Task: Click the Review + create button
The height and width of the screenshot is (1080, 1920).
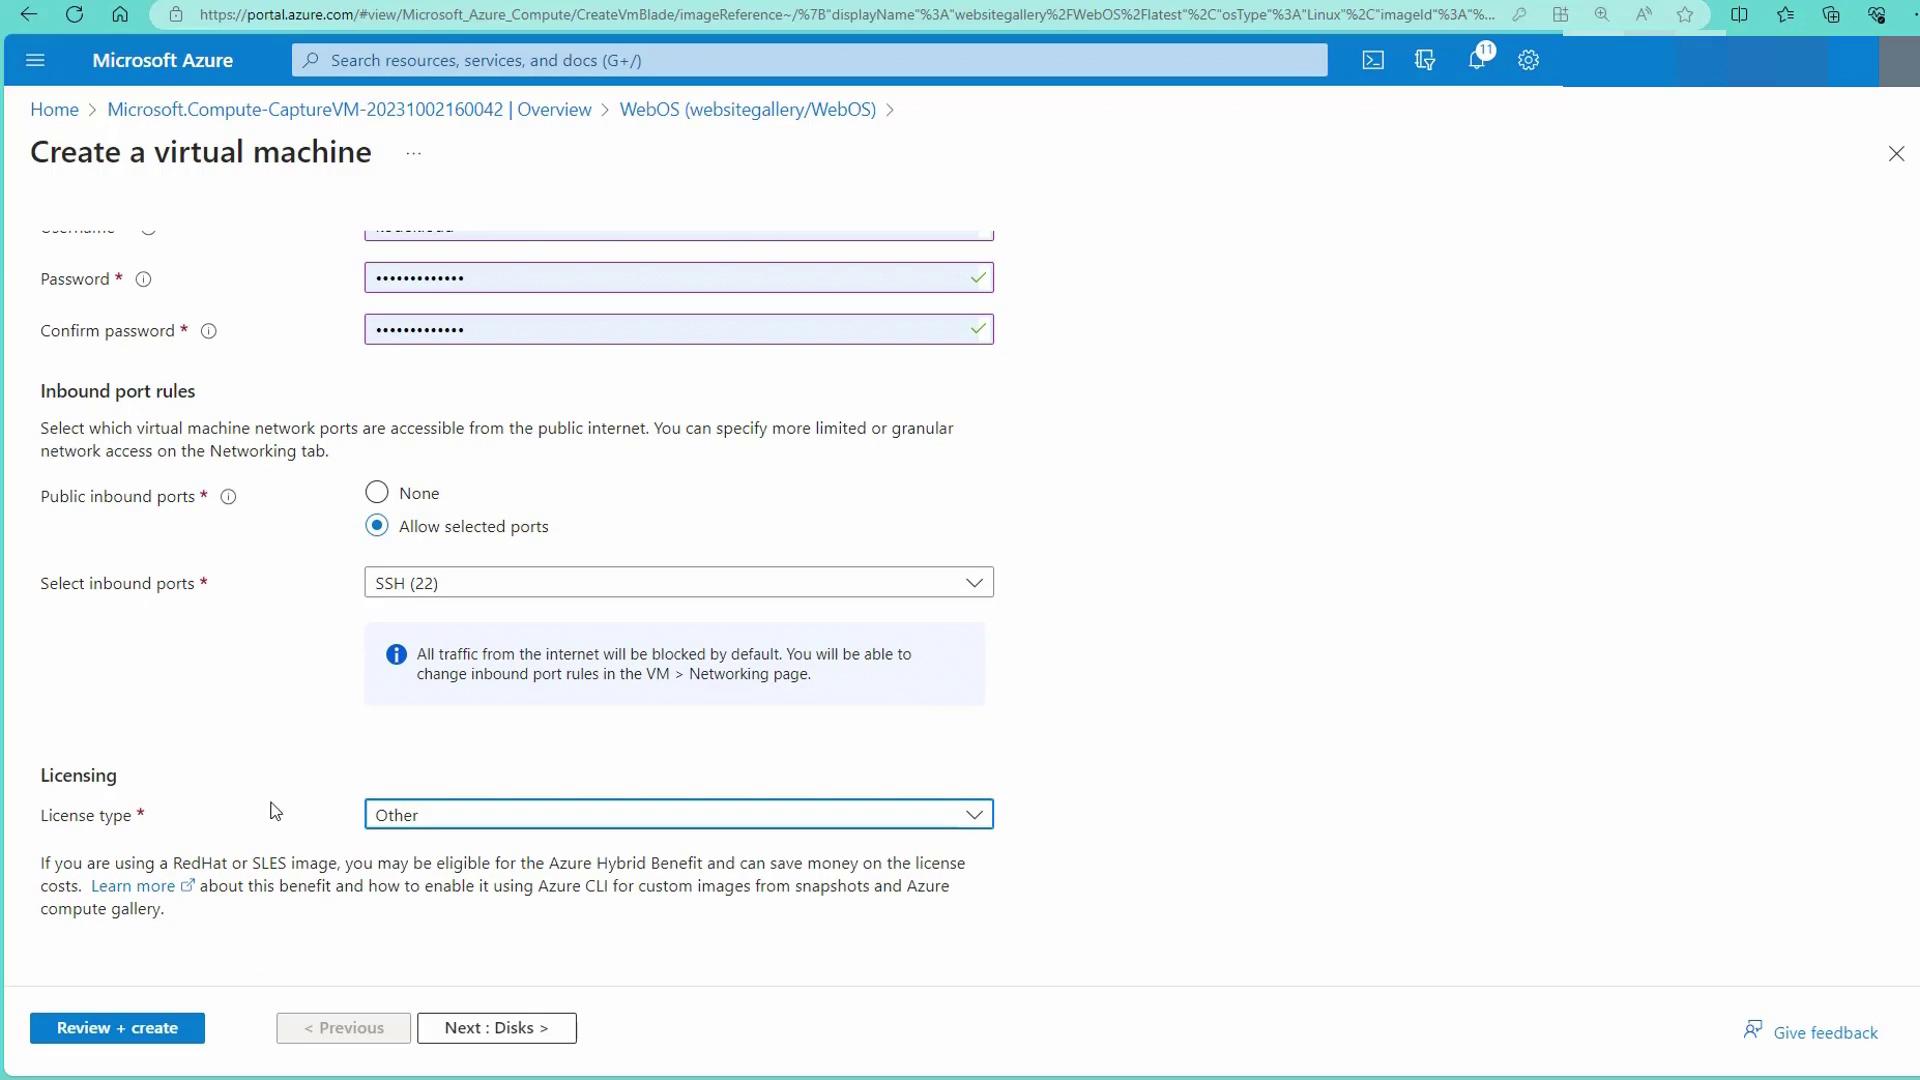Action: click(x=117, y=1028)
